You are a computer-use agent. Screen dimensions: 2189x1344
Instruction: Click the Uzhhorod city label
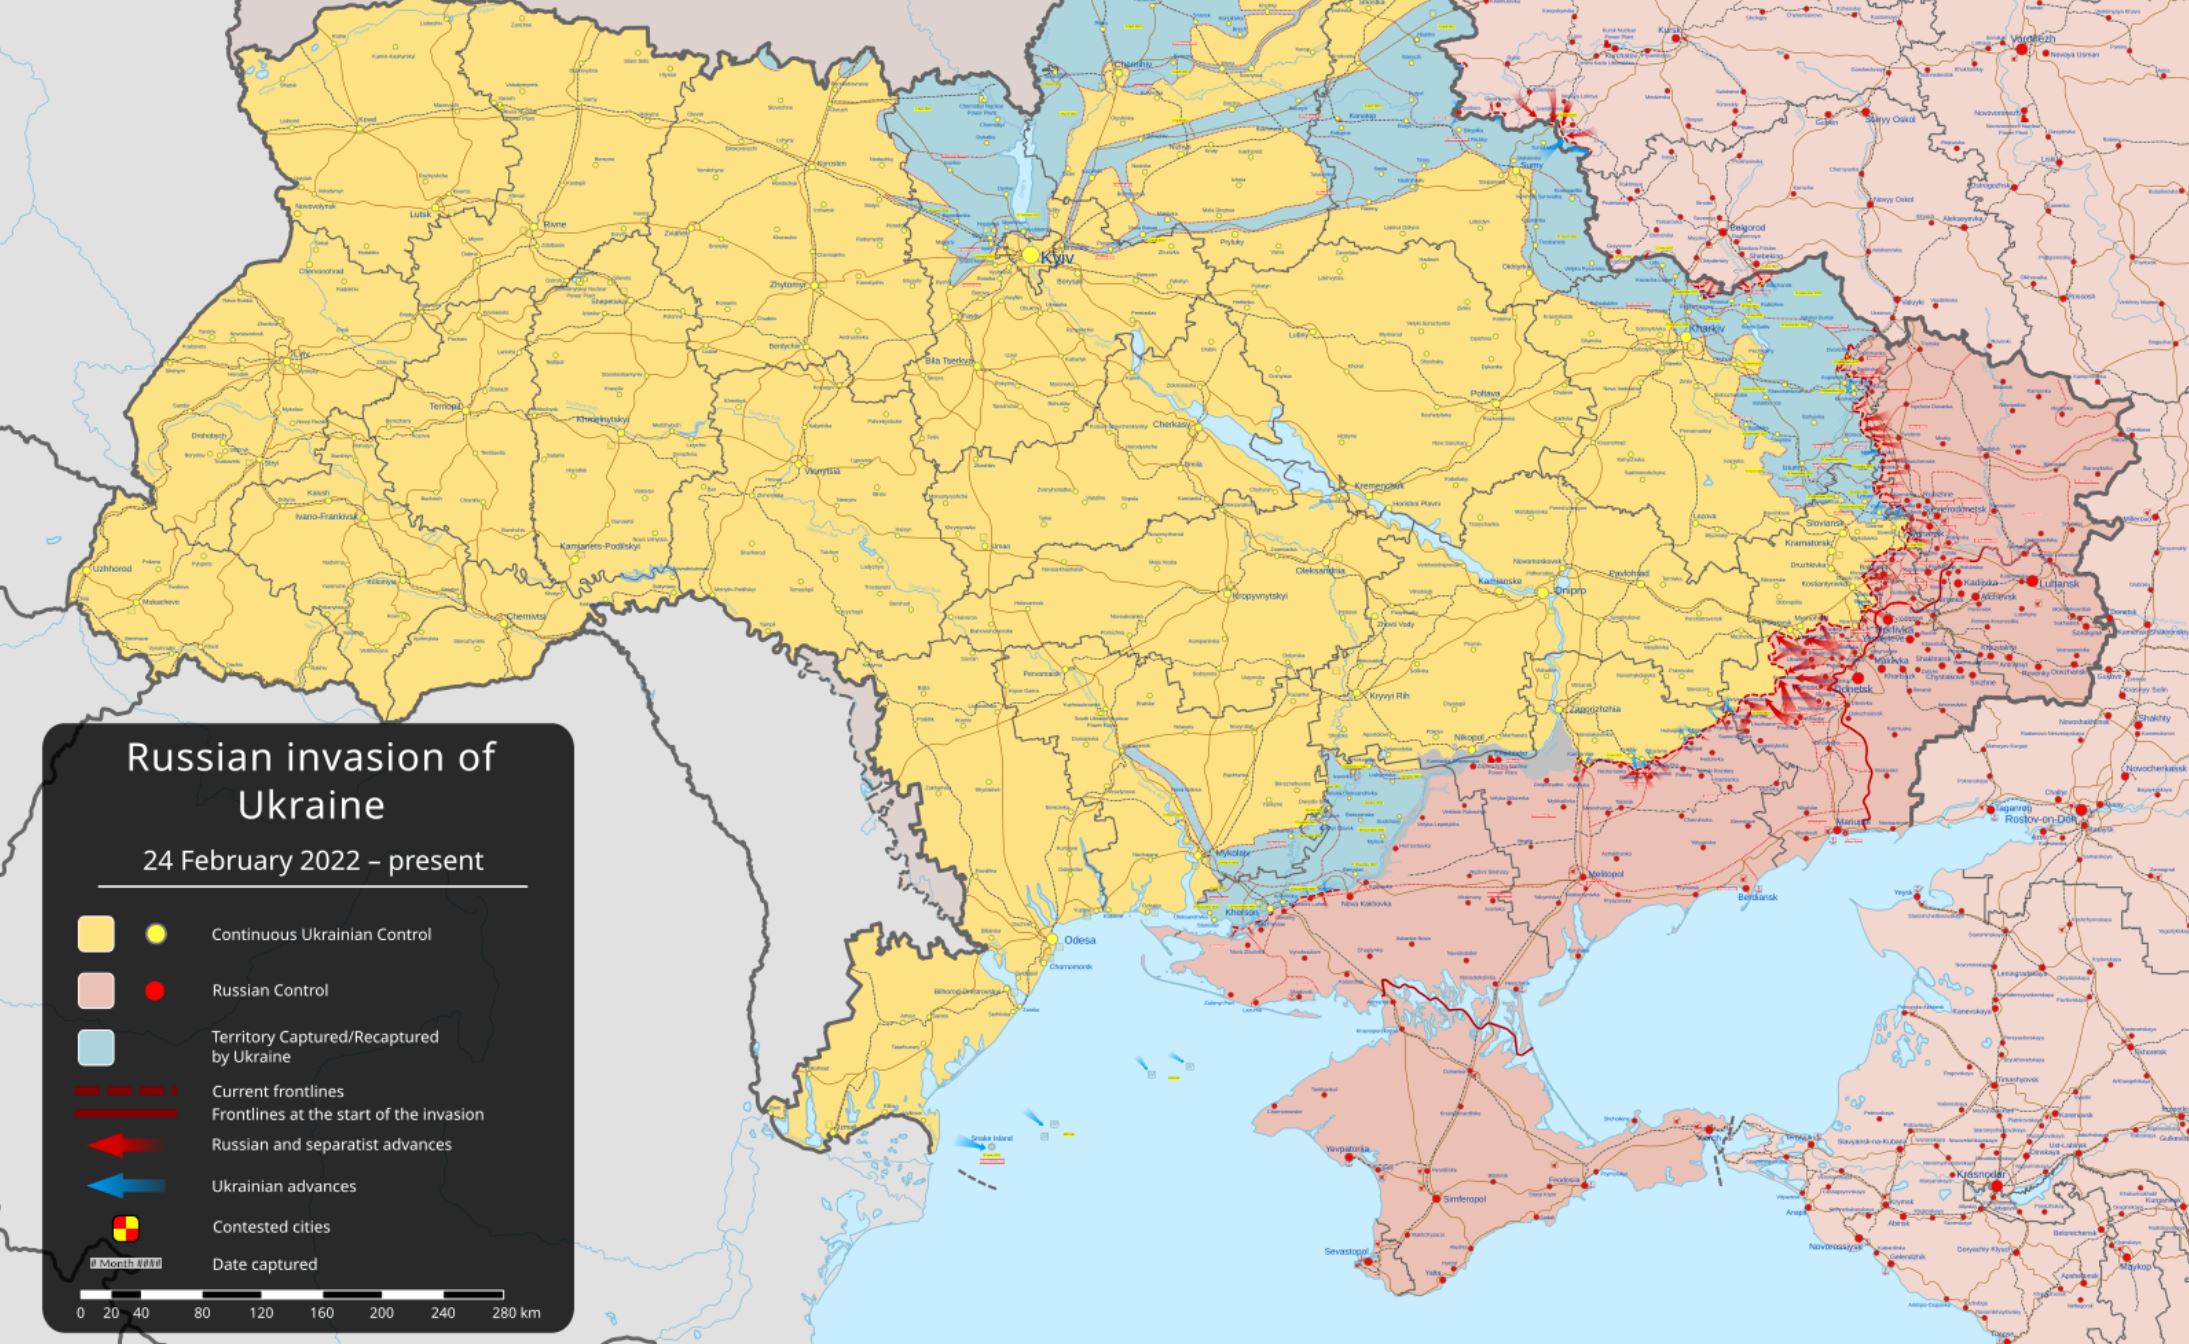click(x=112, y=569)
